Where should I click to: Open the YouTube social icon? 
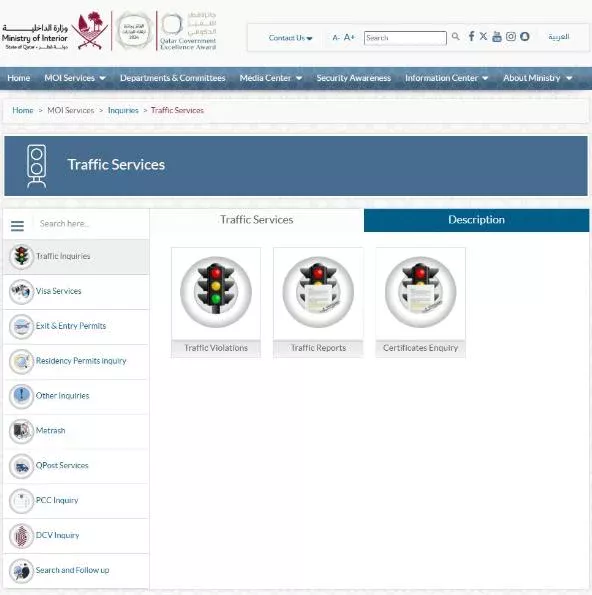click(x=497, y=36)
